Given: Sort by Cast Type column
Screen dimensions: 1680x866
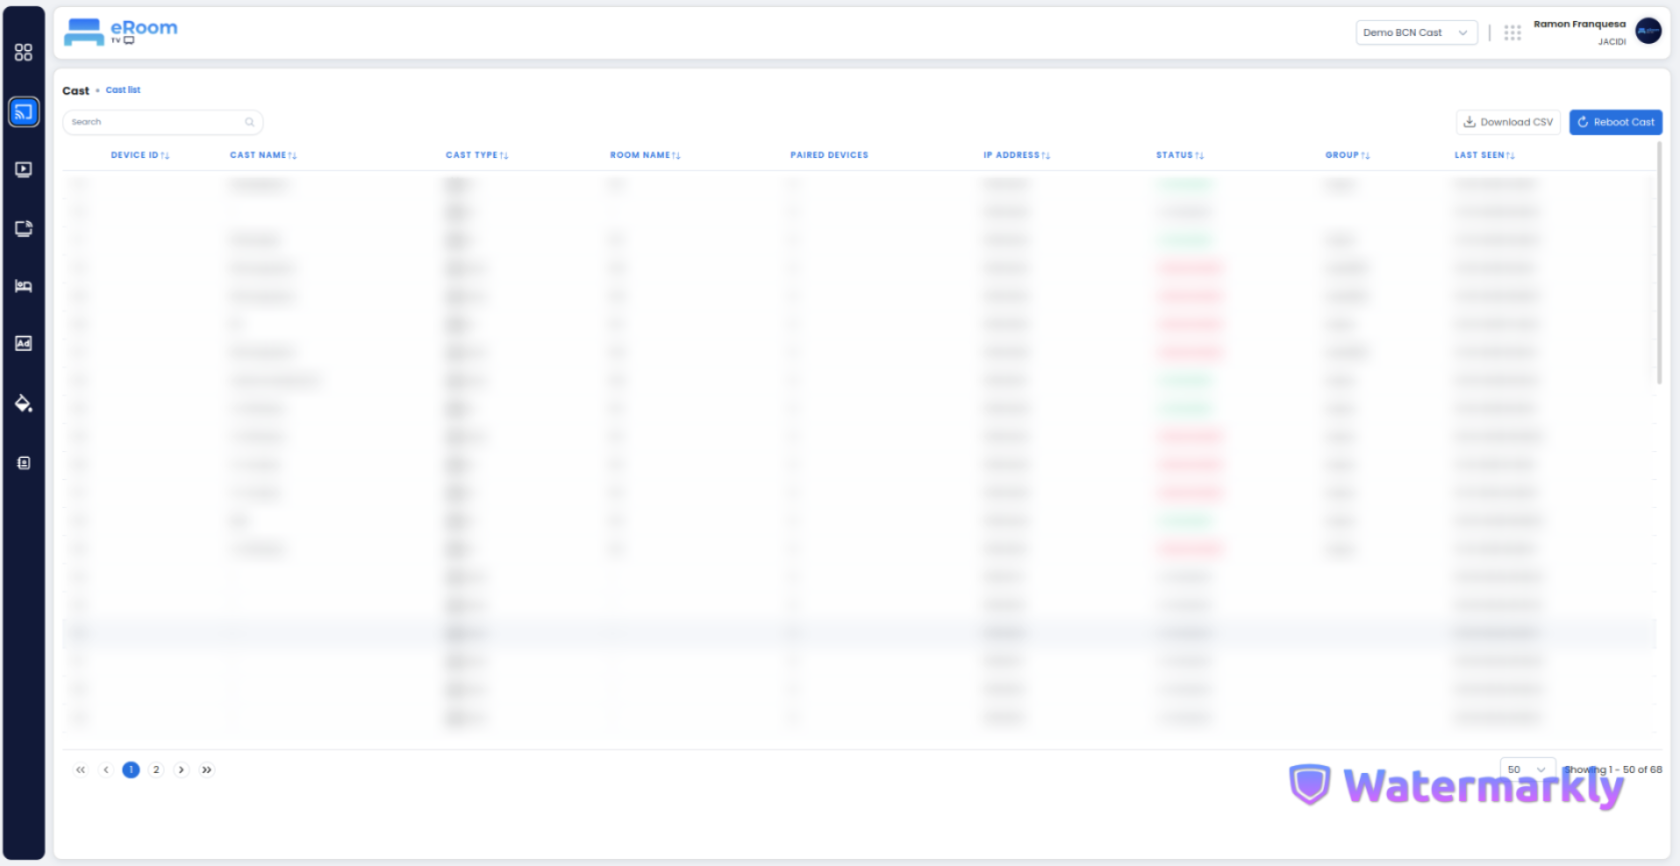Looking at the screenshot, I should pyautogui.click(x=477, y=155).
